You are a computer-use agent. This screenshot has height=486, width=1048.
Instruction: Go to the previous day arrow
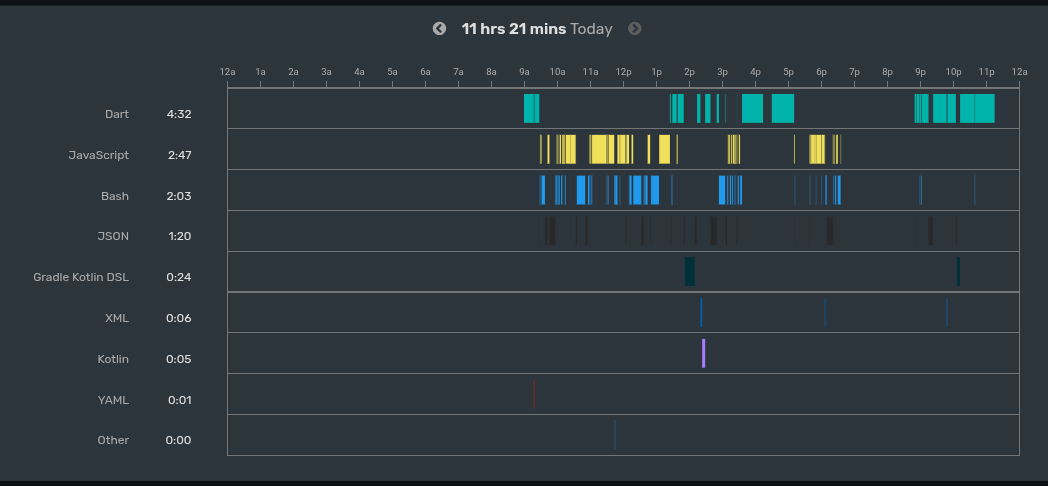coord(439,29)
